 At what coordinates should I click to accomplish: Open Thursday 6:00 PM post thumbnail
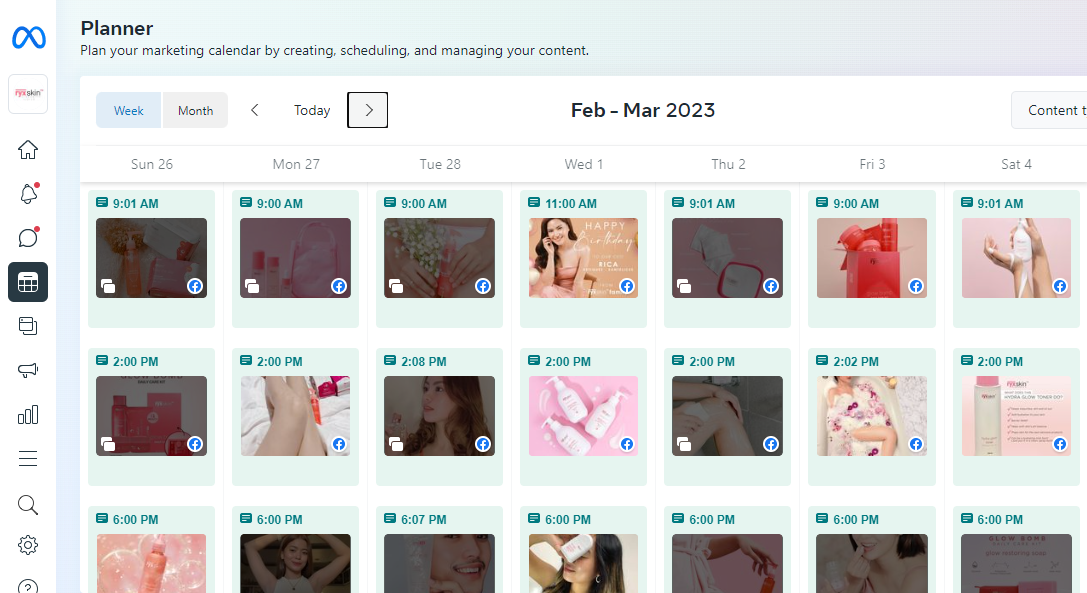[727, 563]
